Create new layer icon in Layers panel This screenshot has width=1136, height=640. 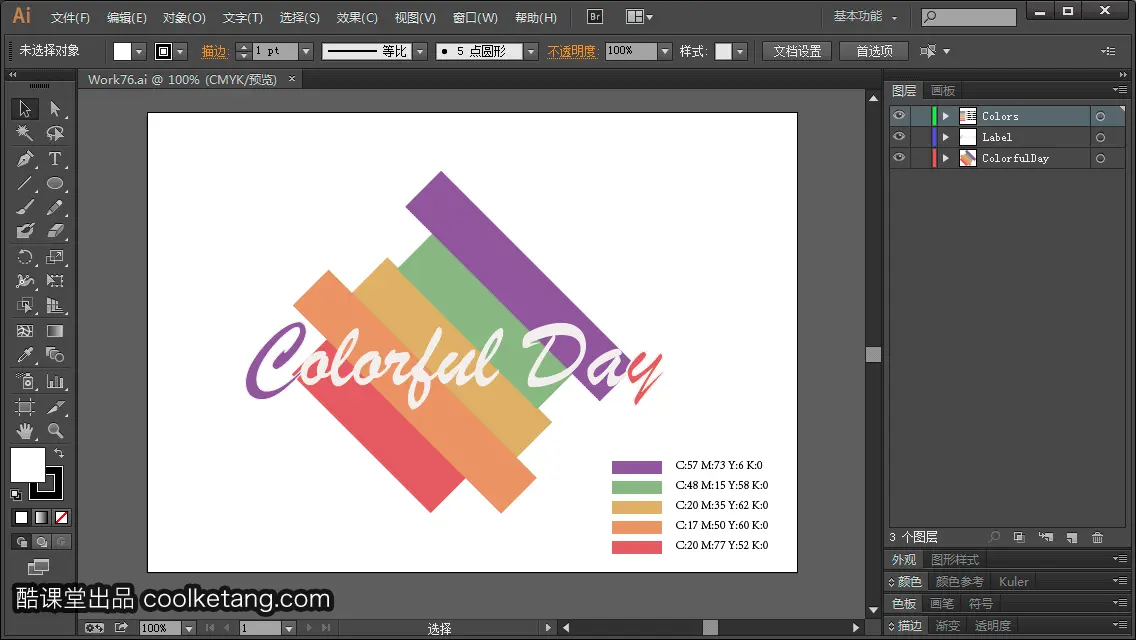tap(1072, 537)
